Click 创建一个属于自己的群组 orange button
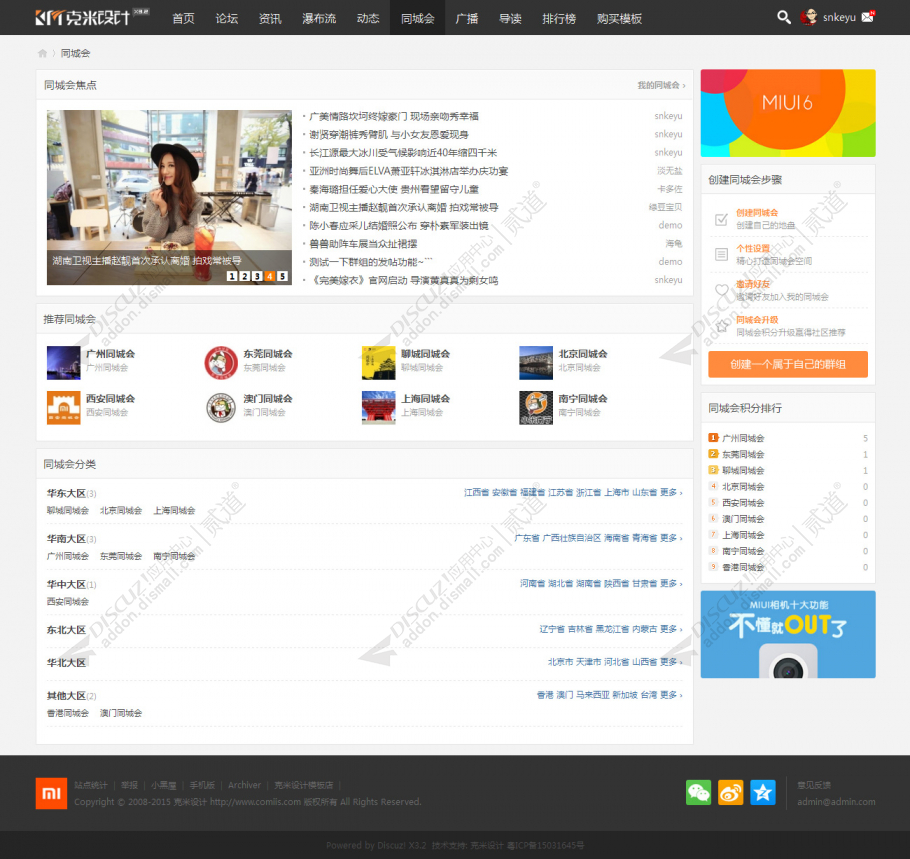Viewport: 910px width, 859px height. [x=788, y=364]
